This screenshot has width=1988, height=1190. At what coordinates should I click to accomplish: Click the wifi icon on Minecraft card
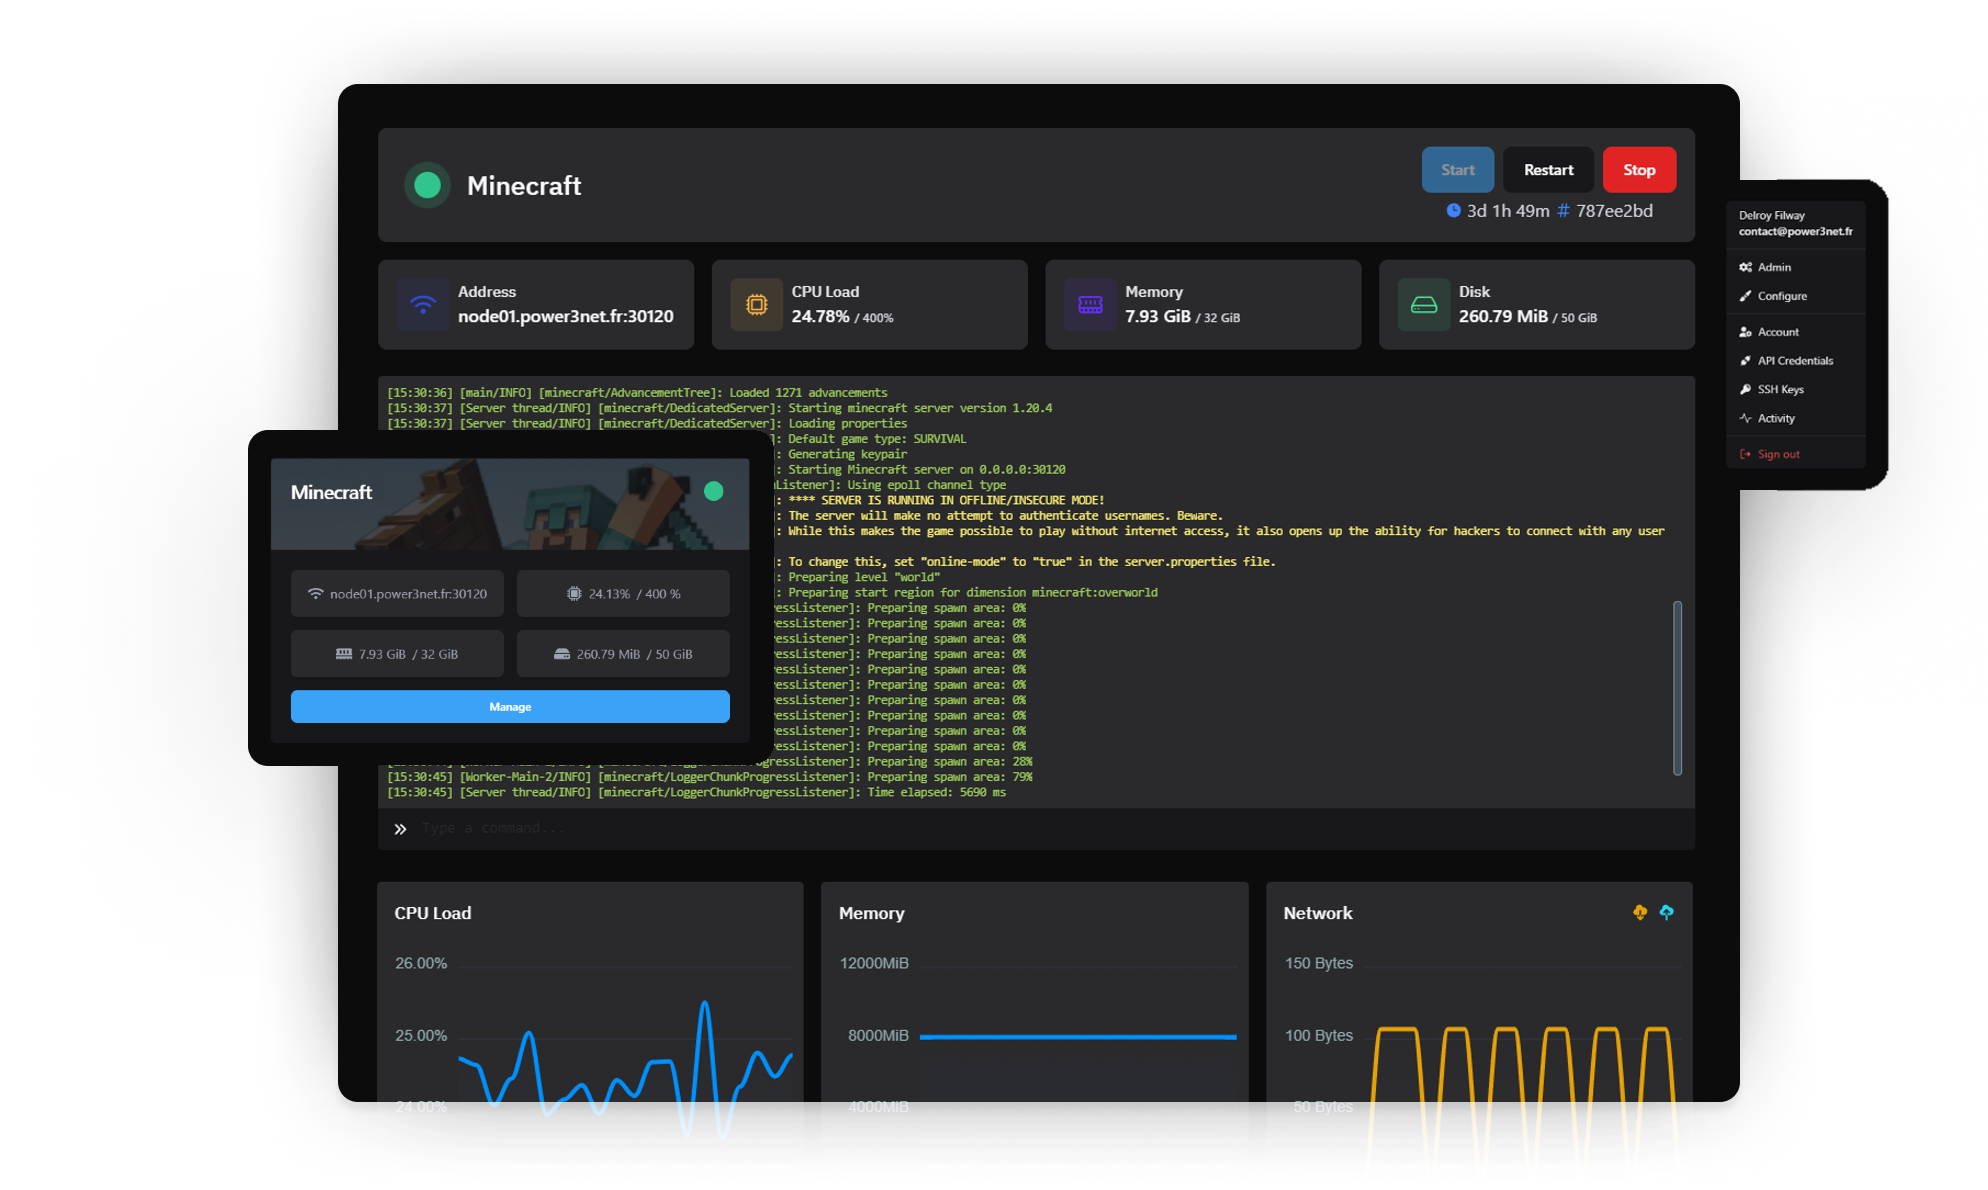(x=315, y=594)
